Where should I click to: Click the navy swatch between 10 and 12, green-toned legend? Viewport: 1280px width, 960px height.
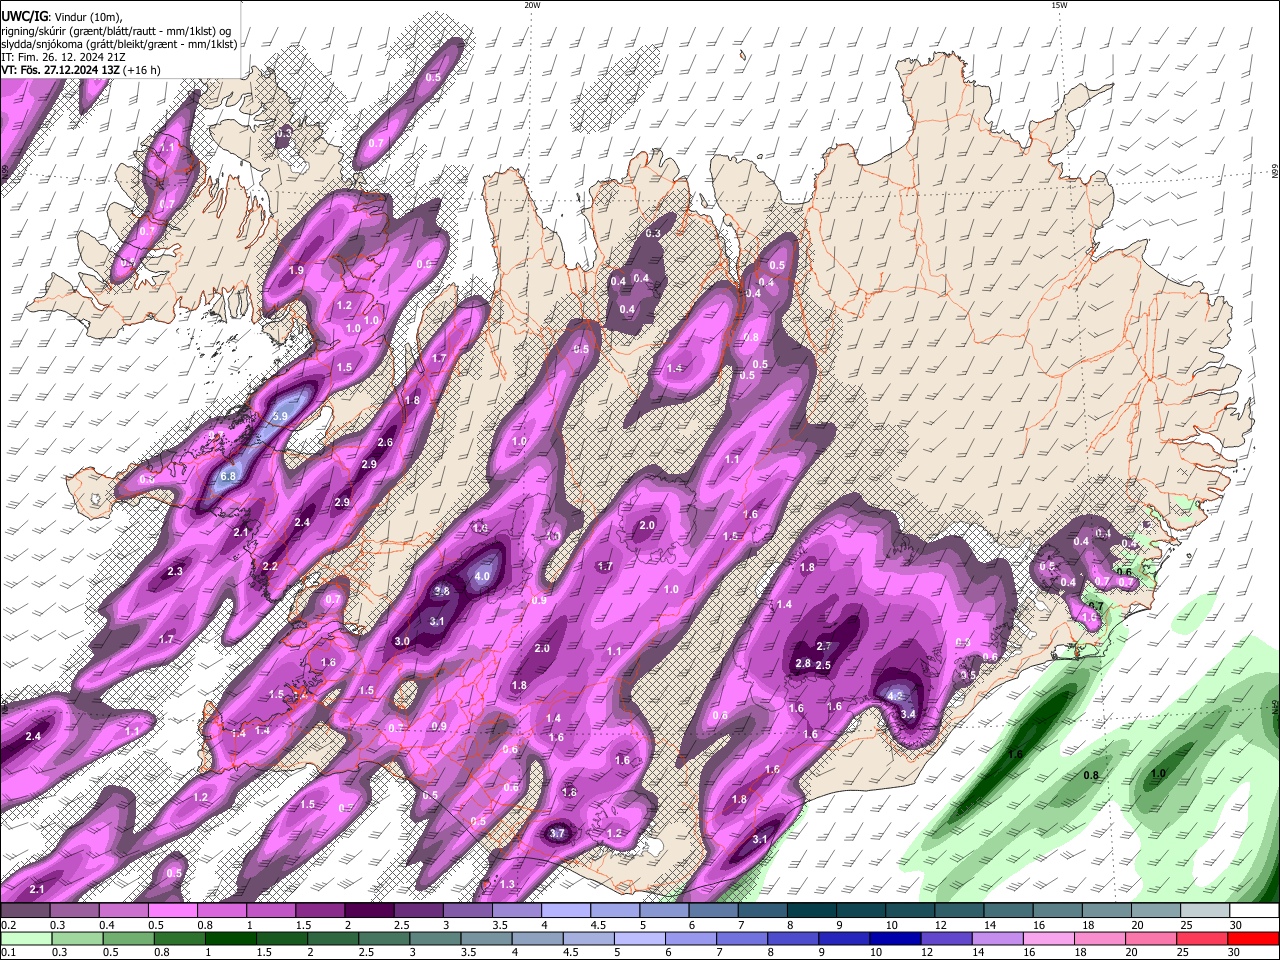tap(893, 938)
